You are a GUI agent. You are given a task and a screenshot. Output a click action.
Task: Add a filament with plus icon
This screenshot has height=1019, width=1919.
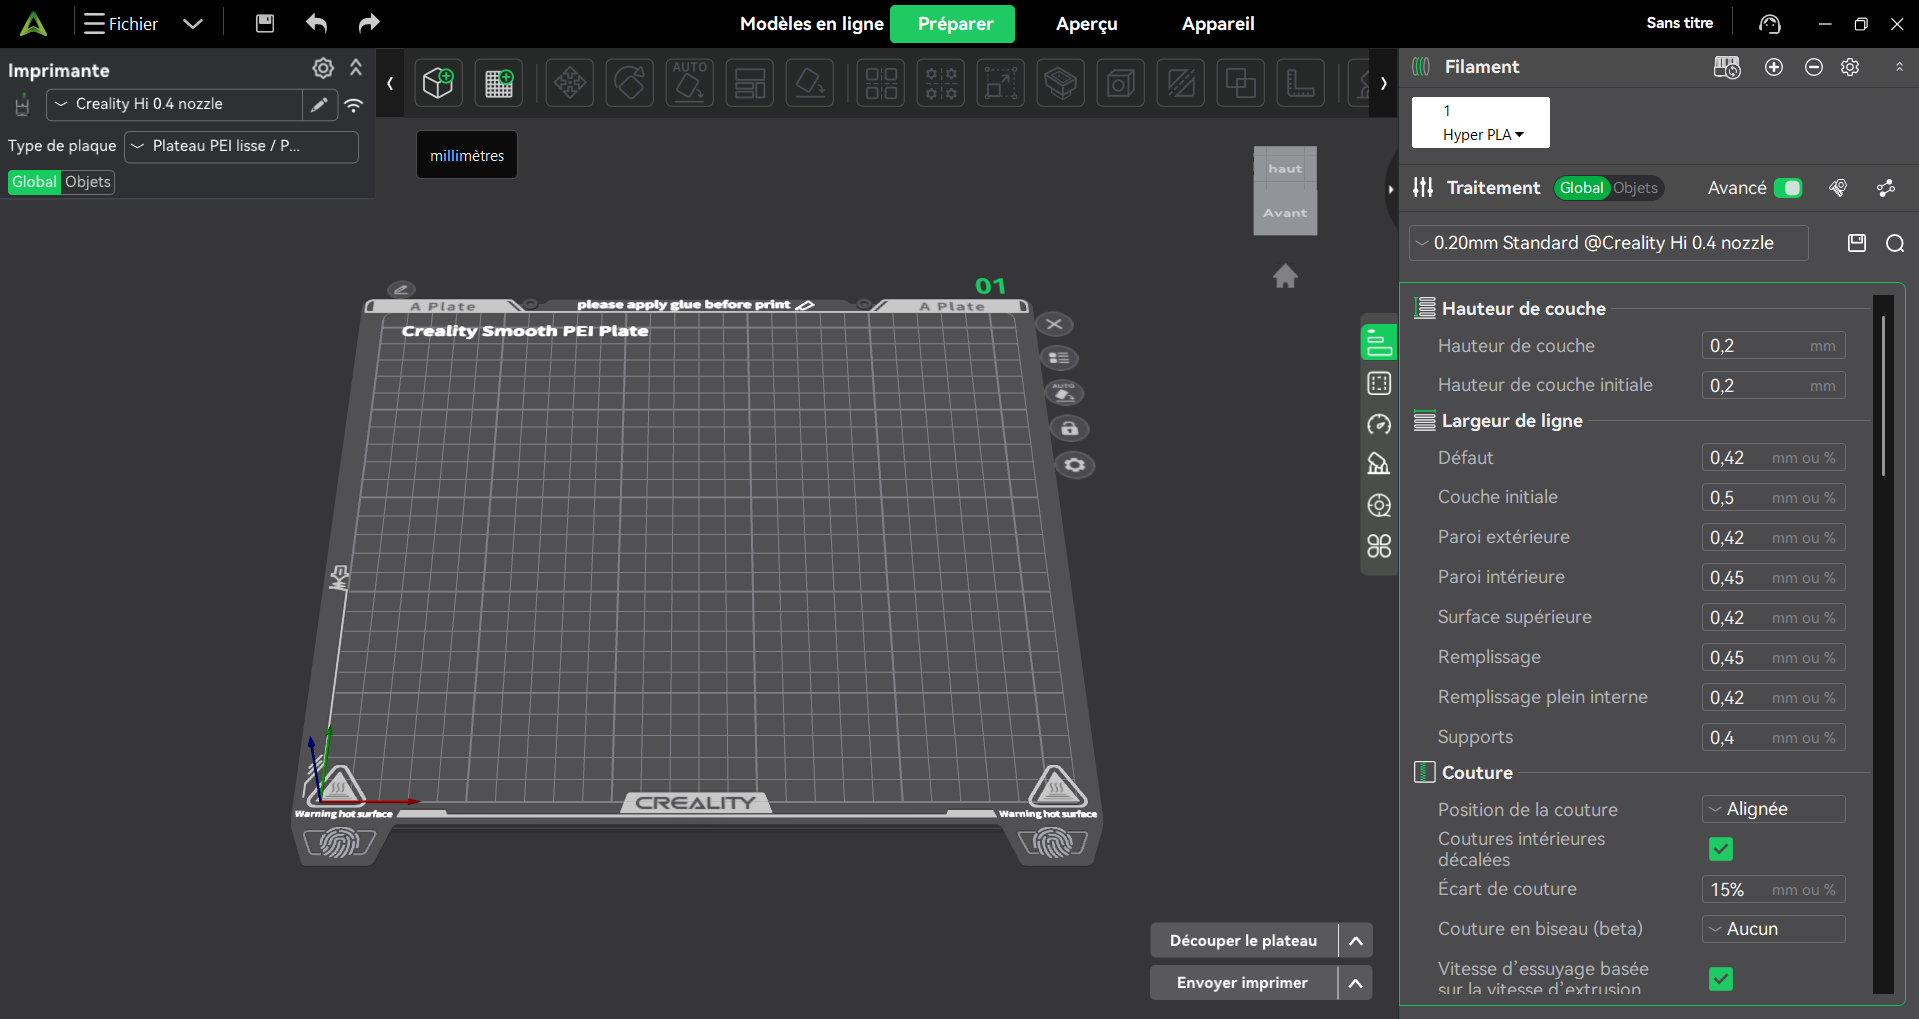[1774, 67]
